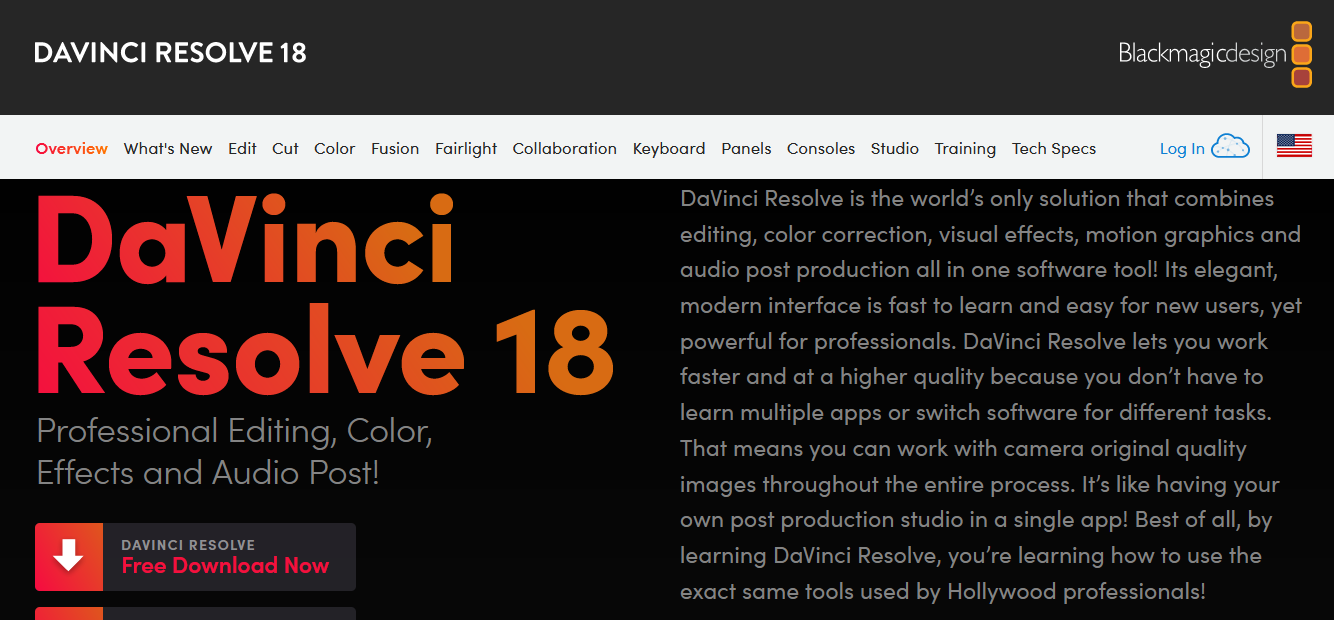This screenshot has width=1334, height=620.
Task: Open the Panels tab
Action: pos(746,148)
